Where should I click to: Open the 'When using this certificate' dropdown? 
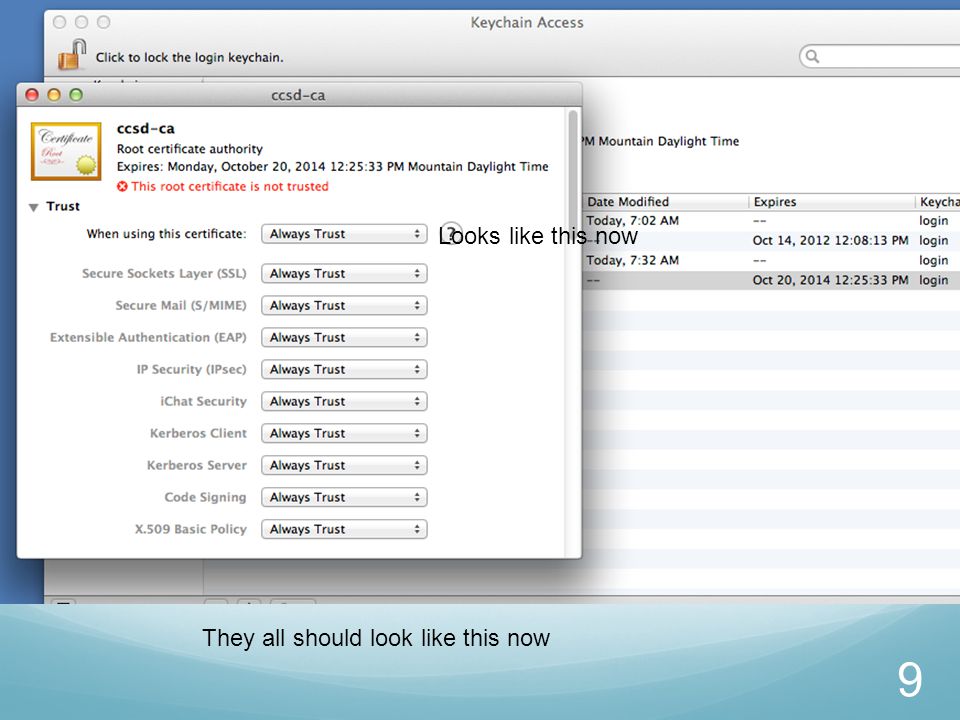click(x=344, y=234)
